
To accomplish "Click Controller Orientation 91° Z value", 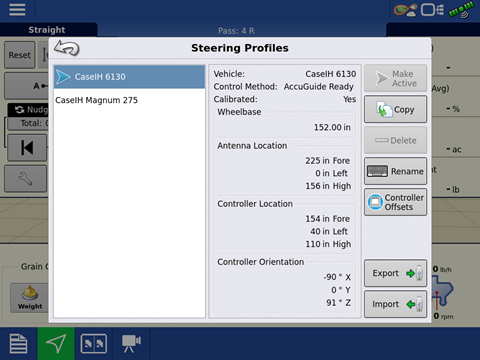I will click(338, 303).
